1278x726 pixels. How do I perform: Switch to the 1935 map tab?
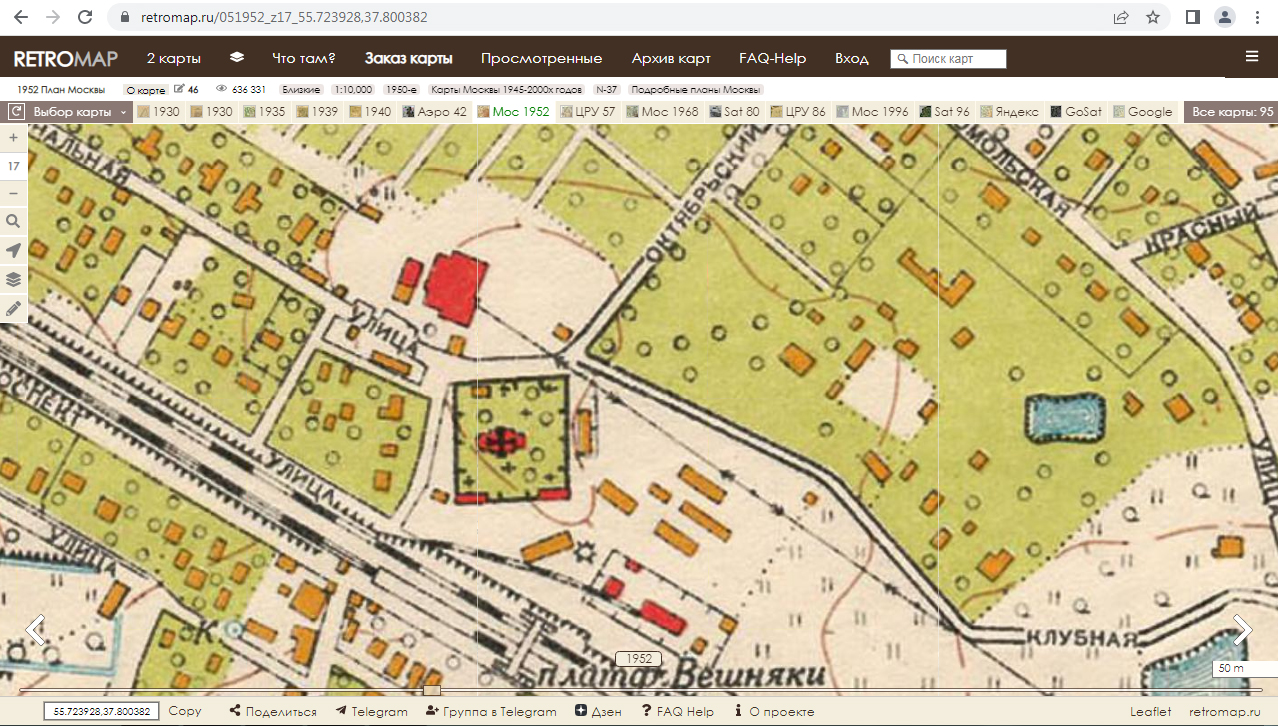click(x=265, y=112)
